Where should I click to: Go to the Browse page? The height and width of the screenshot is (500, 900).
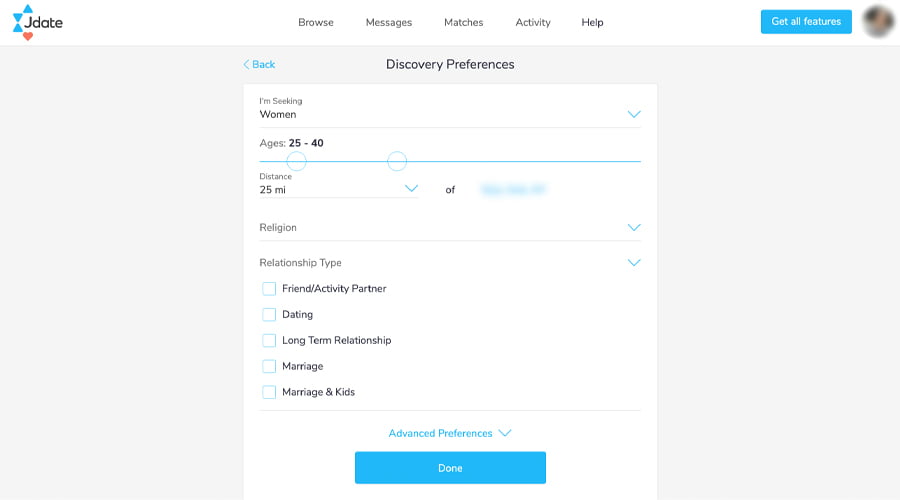(x=316, y=22)
